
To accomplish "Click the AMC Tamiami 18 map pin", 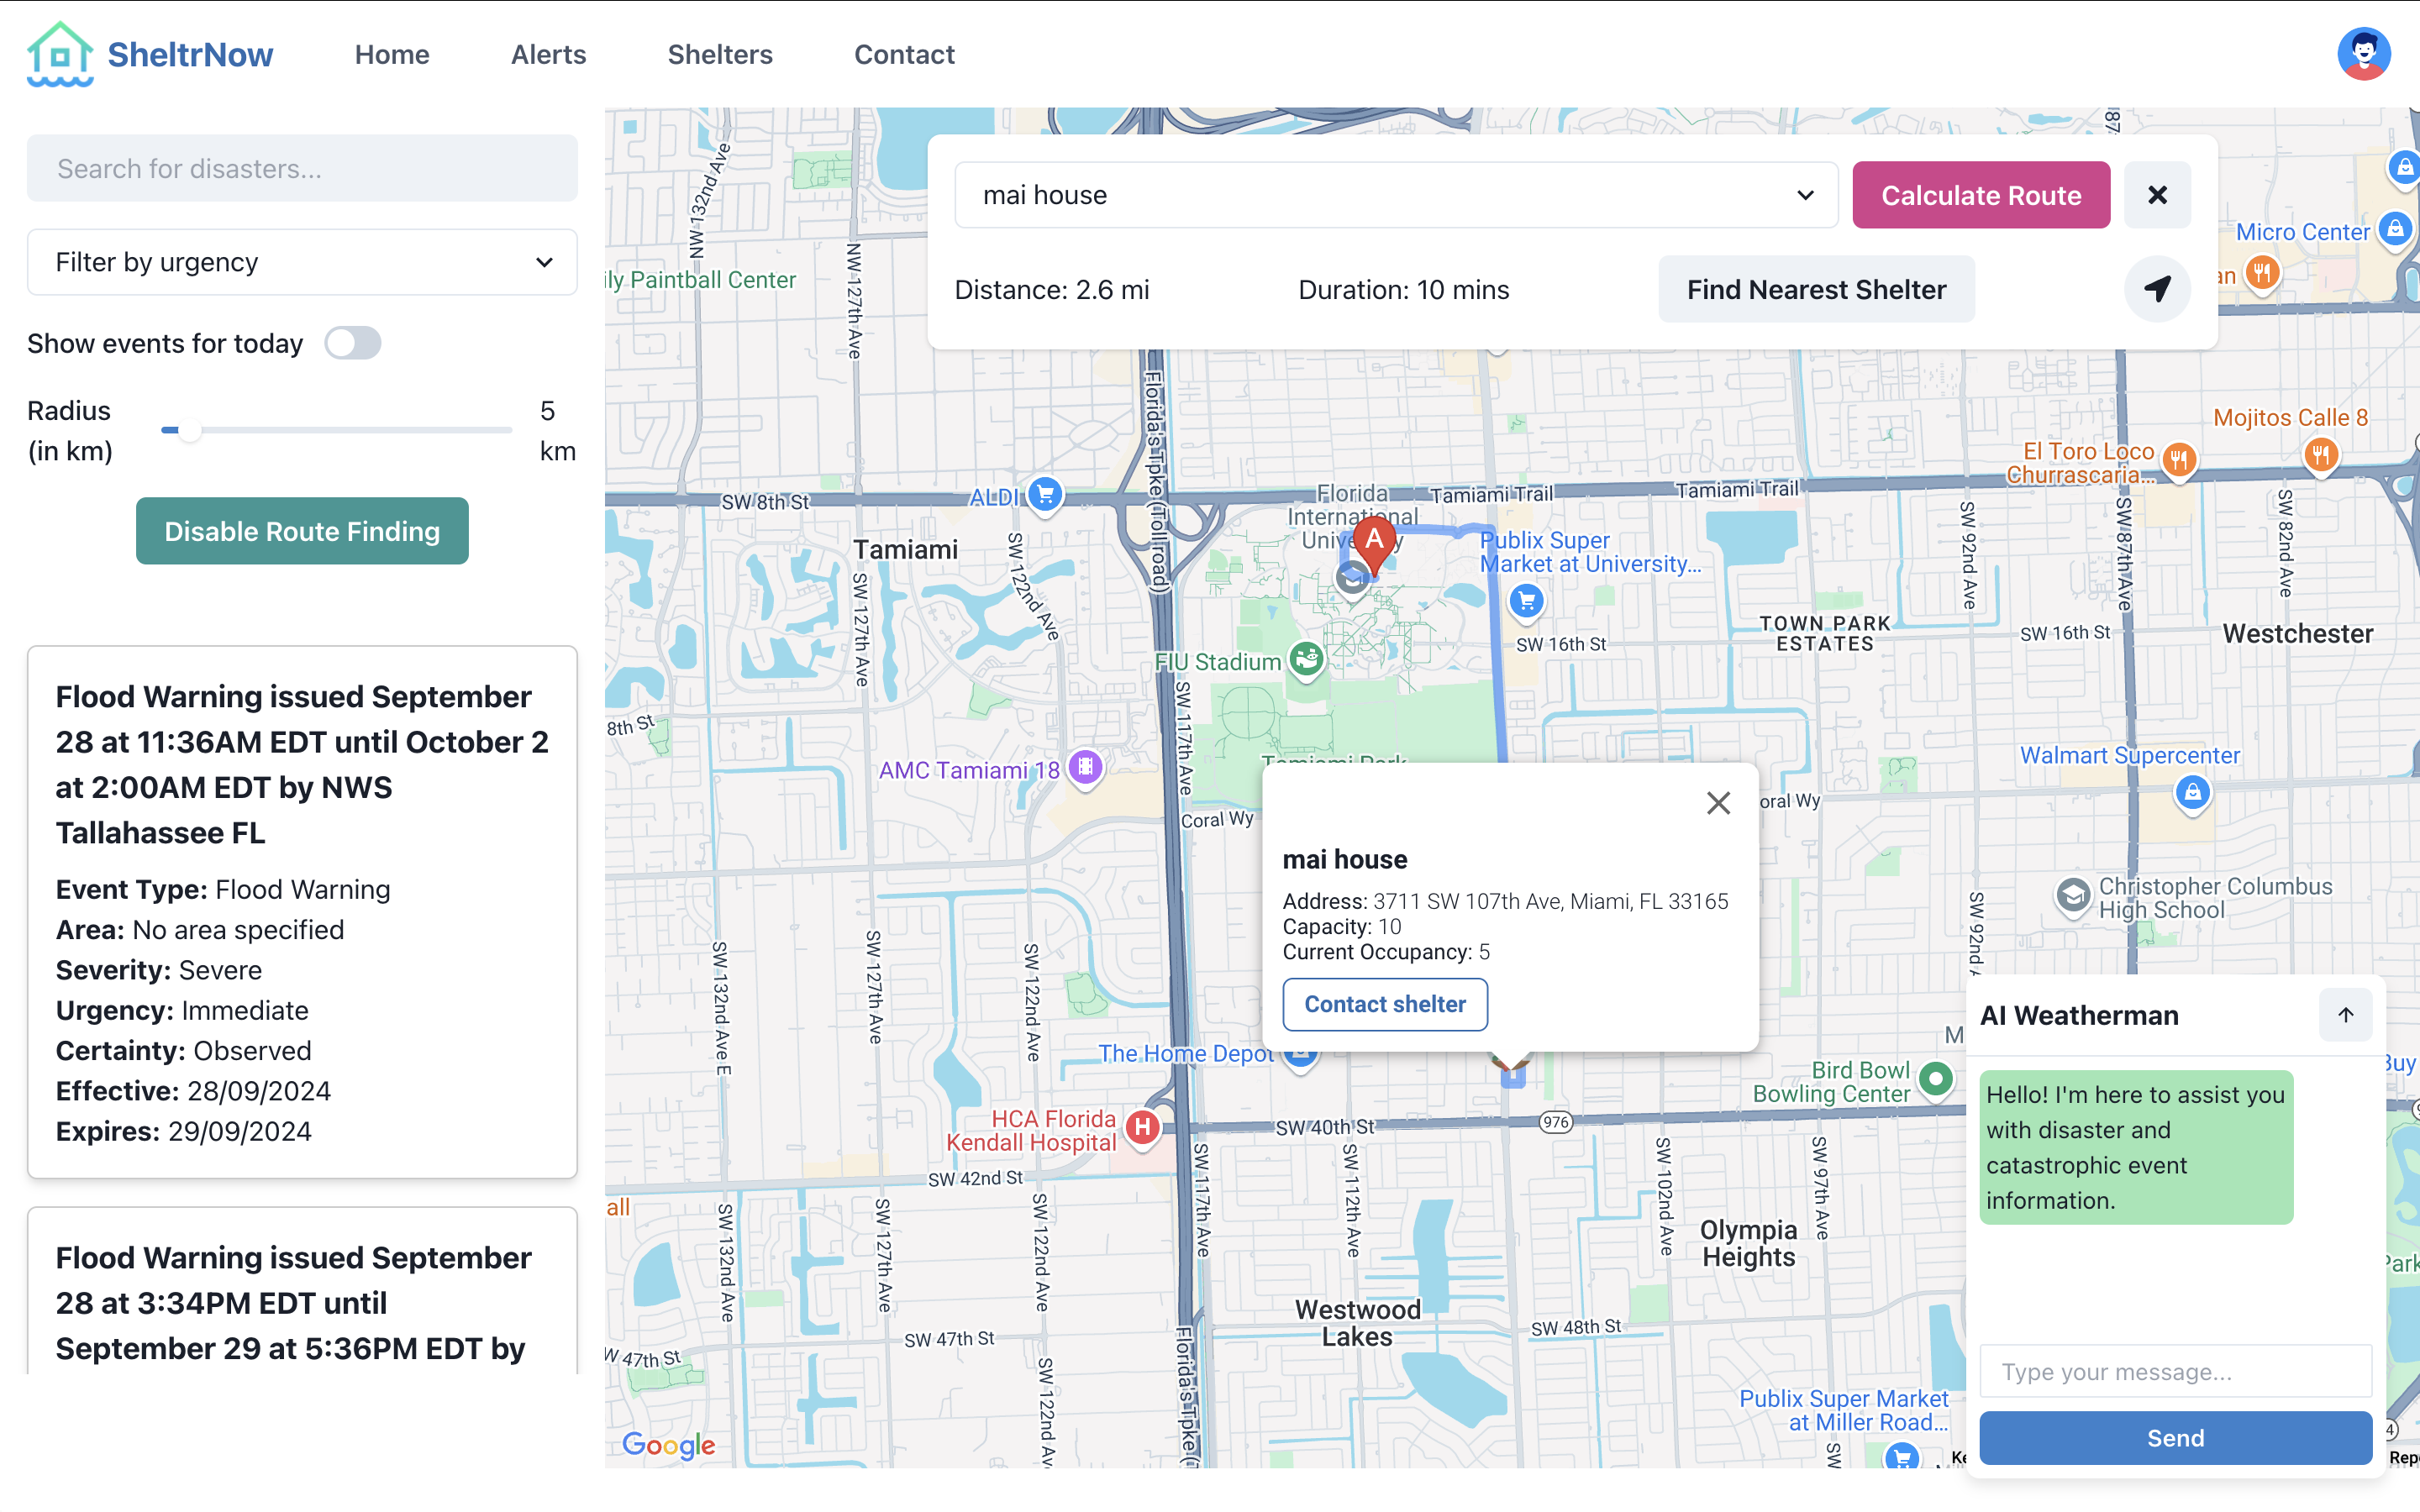I will click(x=1085, y=768).
